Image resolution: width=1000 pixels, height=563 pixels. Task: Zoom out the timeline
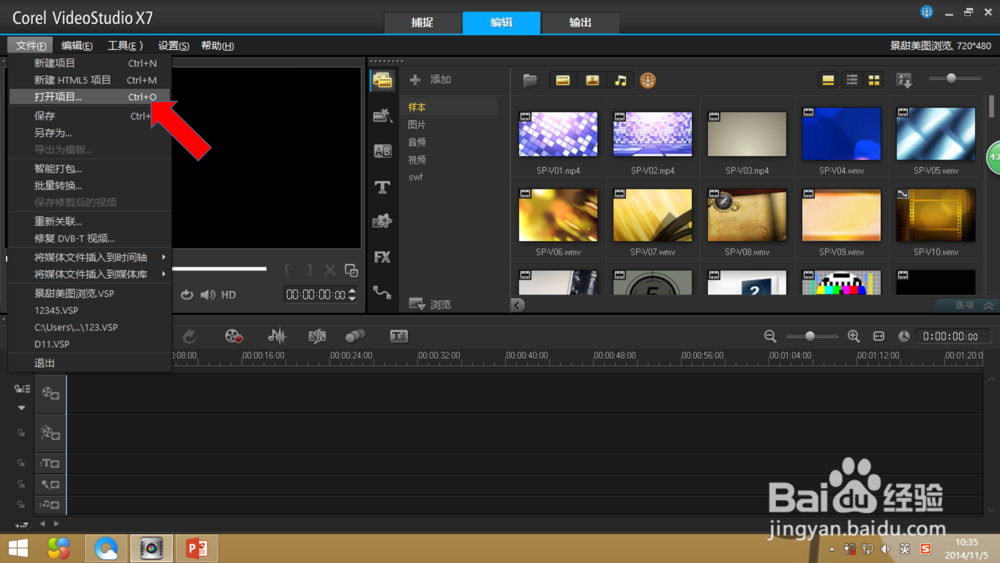[x=770, y=336]
